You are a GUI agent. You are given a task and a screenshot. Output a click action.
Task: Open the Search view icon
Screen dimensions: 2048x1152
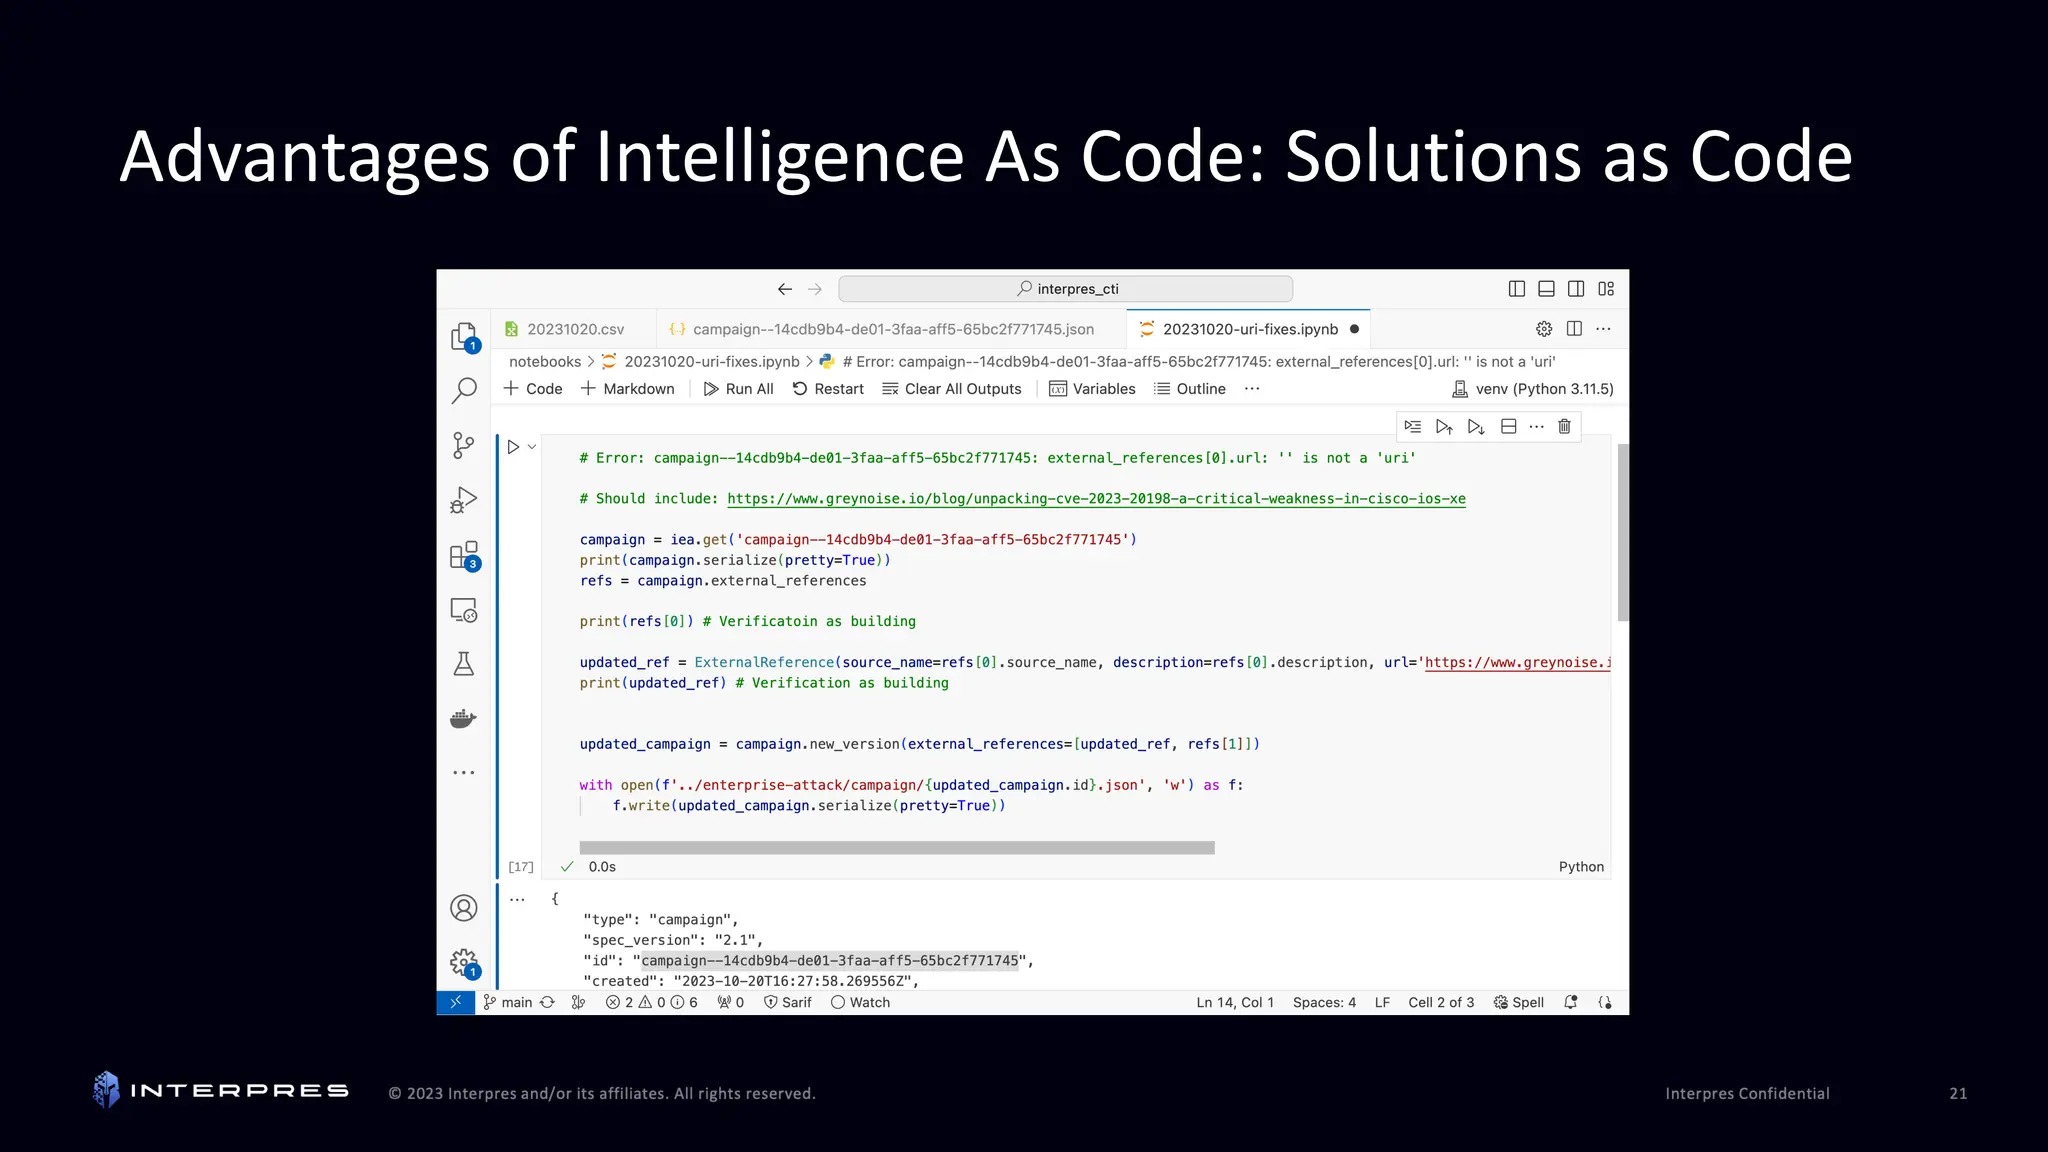[x=464, y=390]
